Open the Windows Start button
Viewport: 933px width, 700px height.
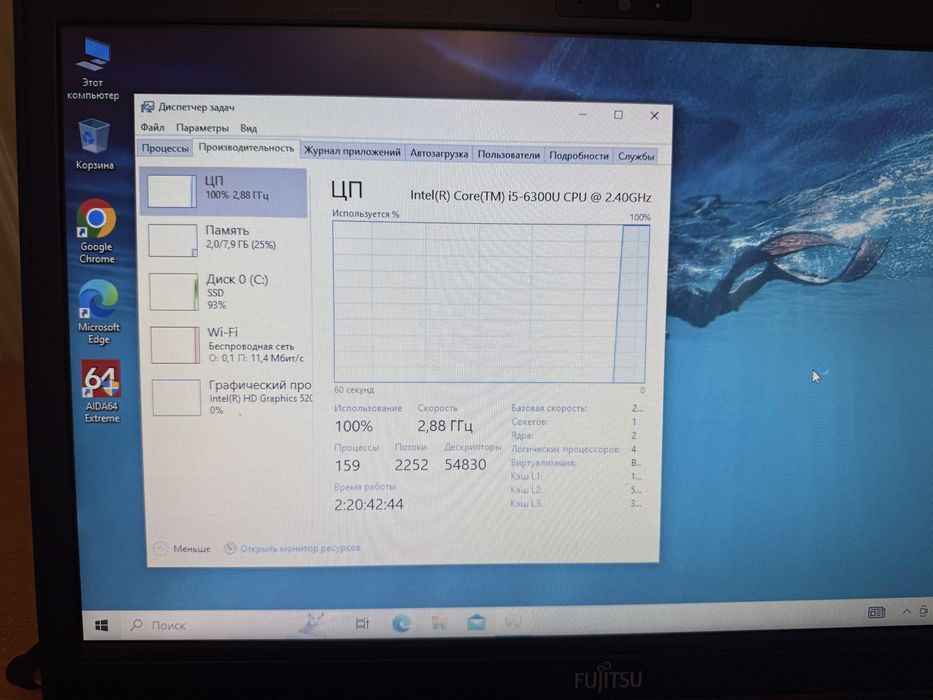102,625
